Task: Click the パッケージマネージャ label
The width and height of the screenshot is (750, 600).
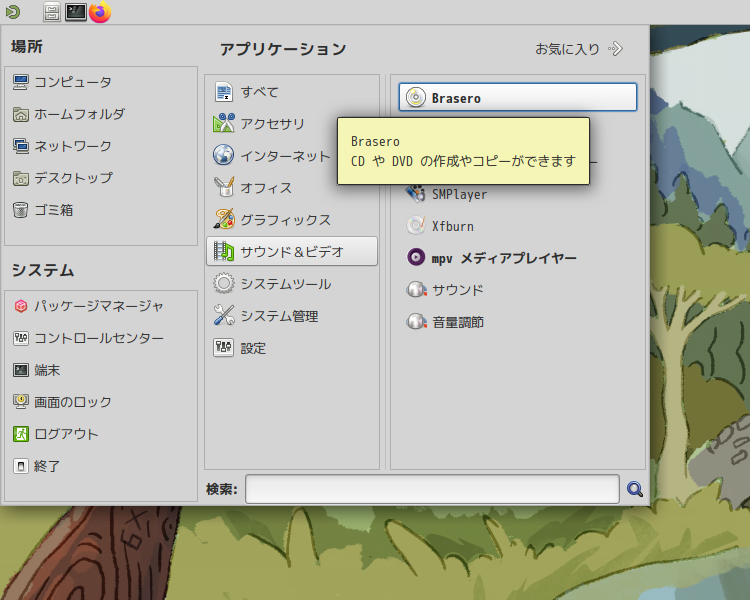Action: (x=99, y=306)
